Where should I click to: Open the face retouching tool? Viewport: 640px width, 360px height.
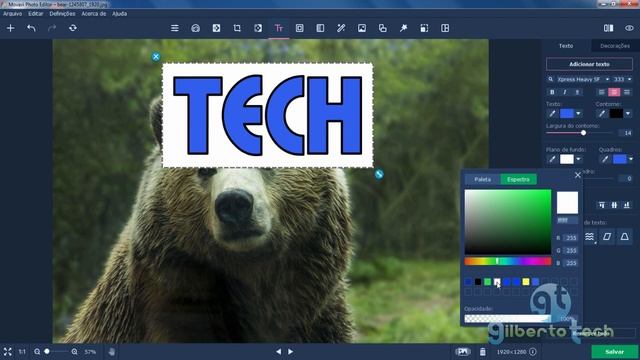click(196, 28)
